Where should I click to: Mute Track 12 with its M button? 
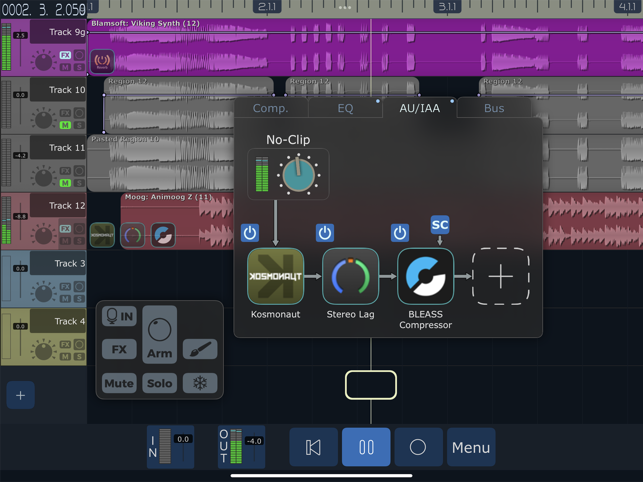[x=65, y=241]
